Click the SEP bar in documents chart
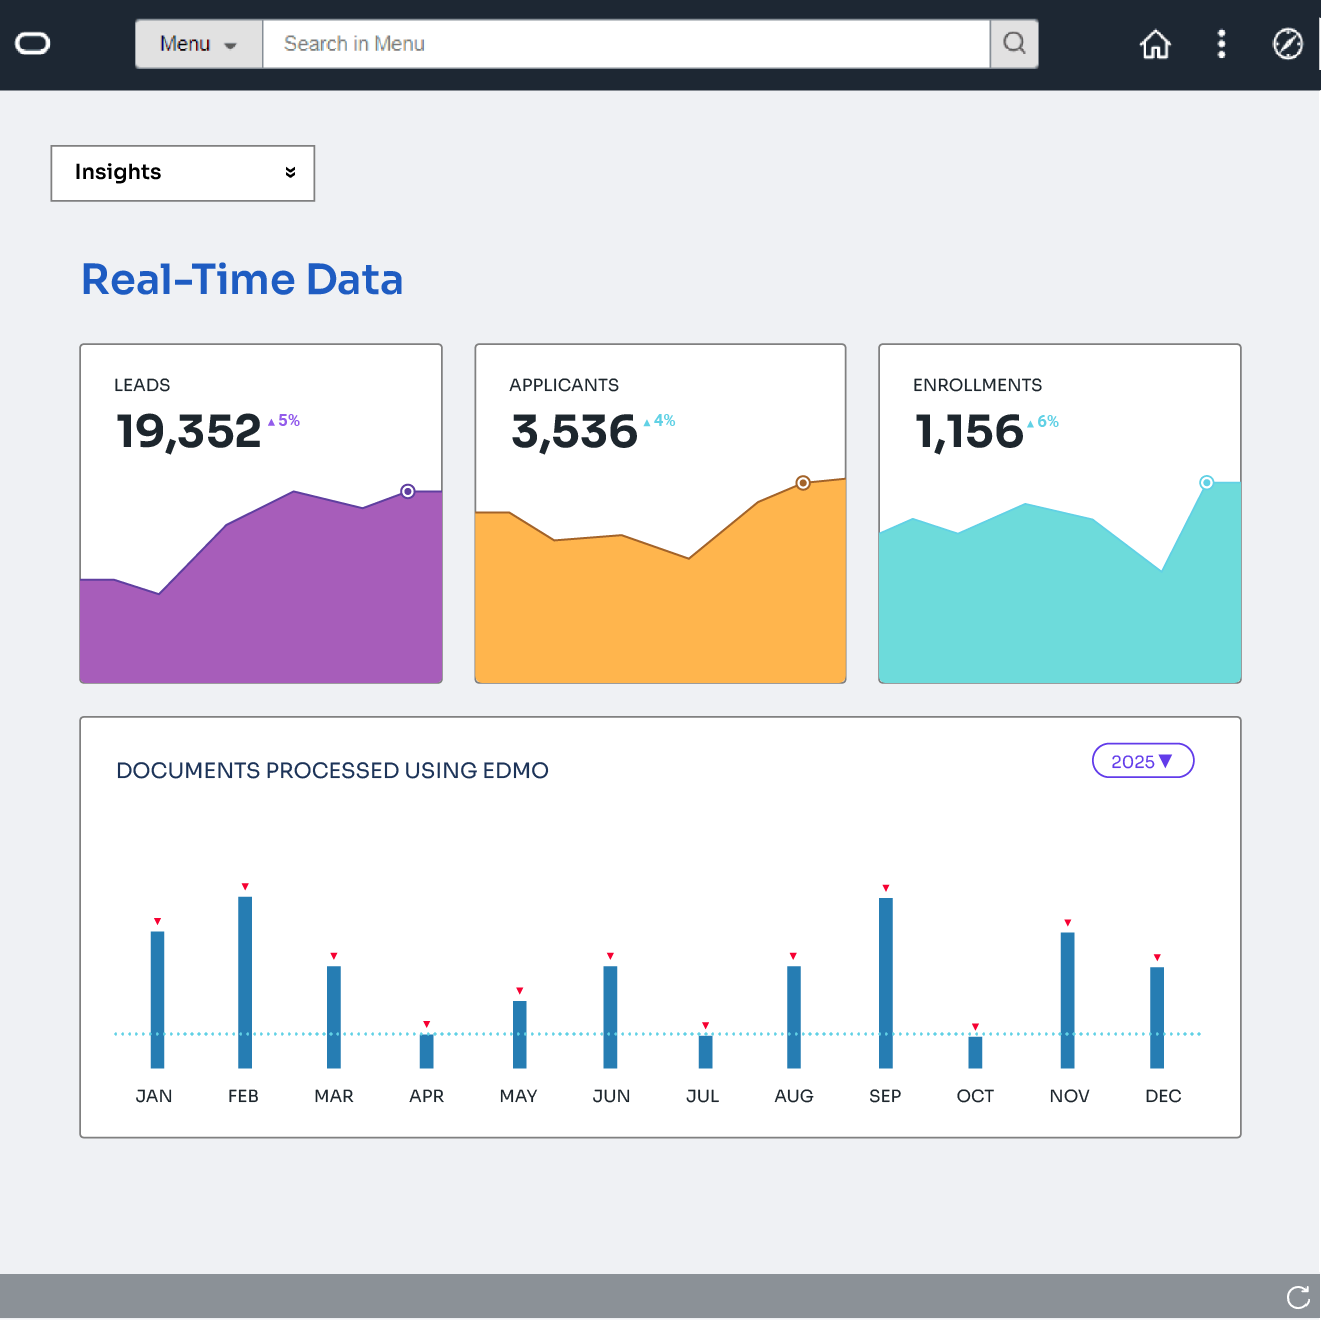This screenshot has height=1320, width=1321. click(886, 982)
